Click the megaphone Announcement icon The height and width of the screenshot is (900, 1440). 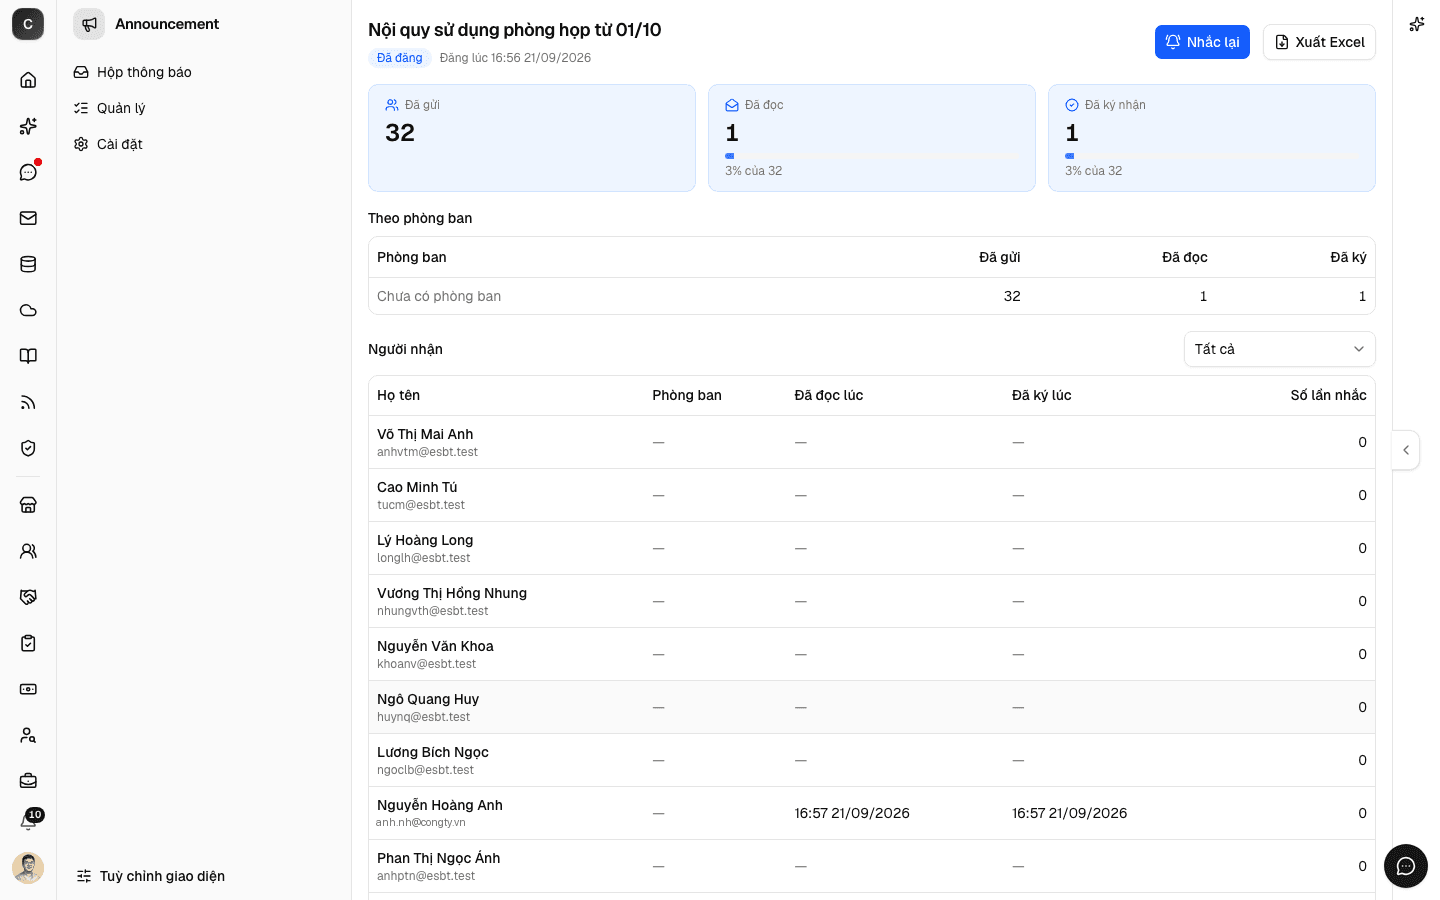point(89,24)
